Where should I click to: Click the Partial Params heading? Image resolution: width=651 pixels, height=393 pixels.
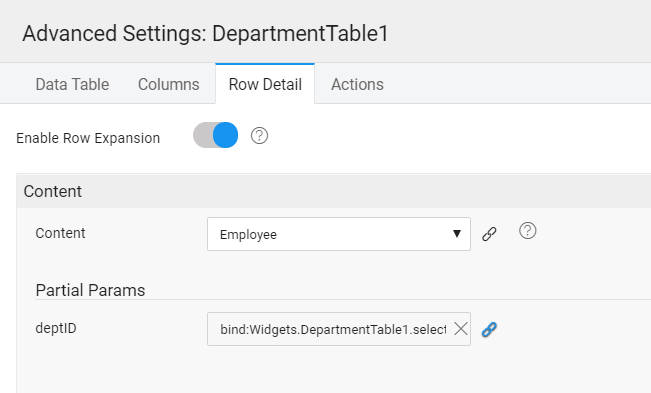[91, 290]
